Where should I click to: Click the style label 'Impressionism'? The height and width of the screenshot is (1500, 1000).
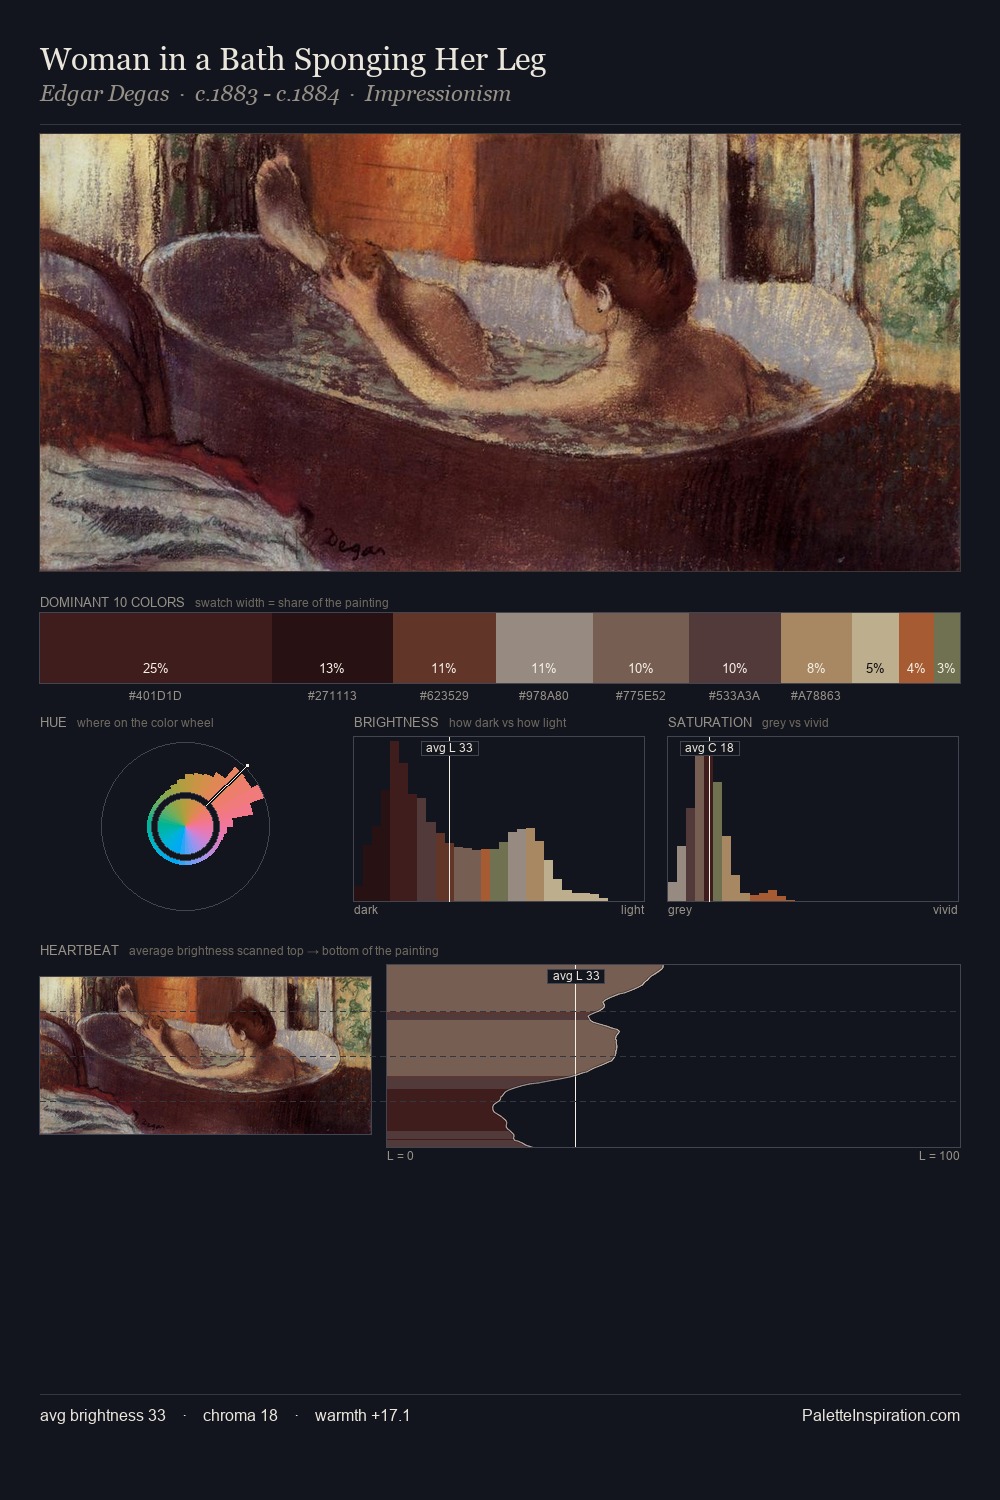(437, 94)
